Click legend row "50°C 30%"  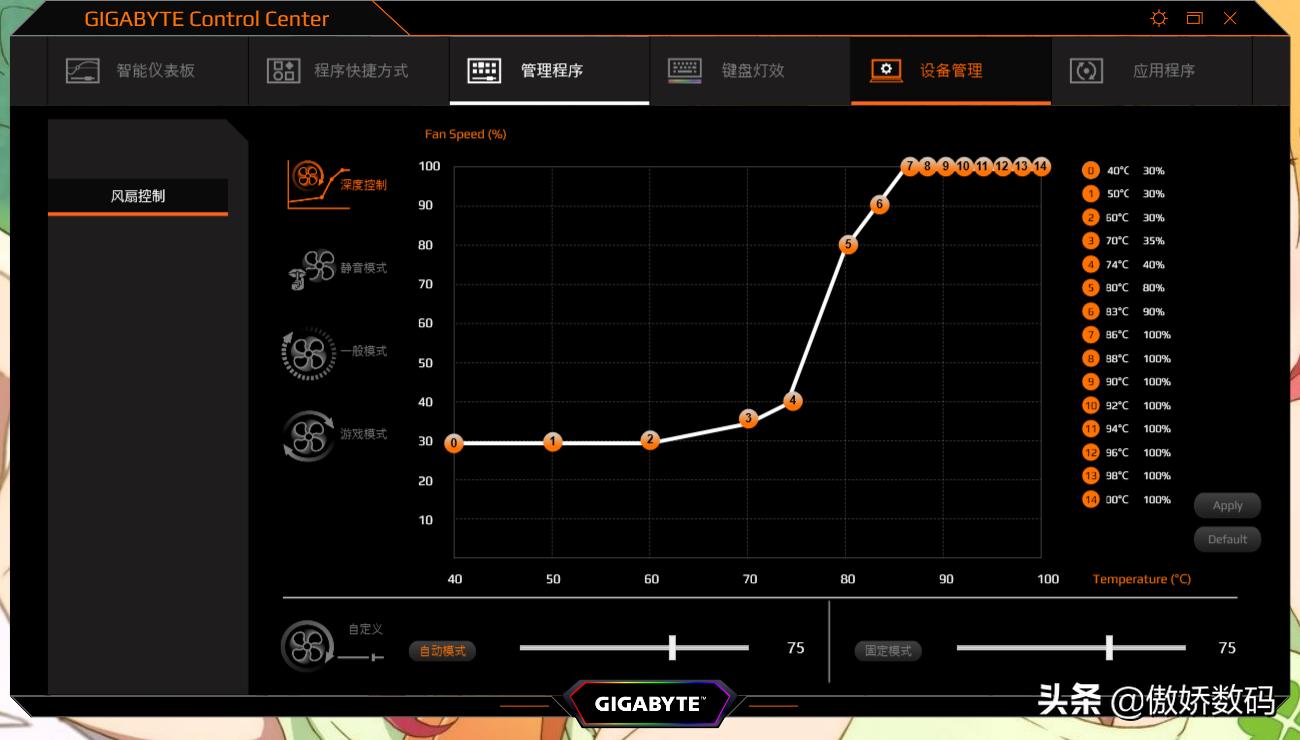(1124, 194)
